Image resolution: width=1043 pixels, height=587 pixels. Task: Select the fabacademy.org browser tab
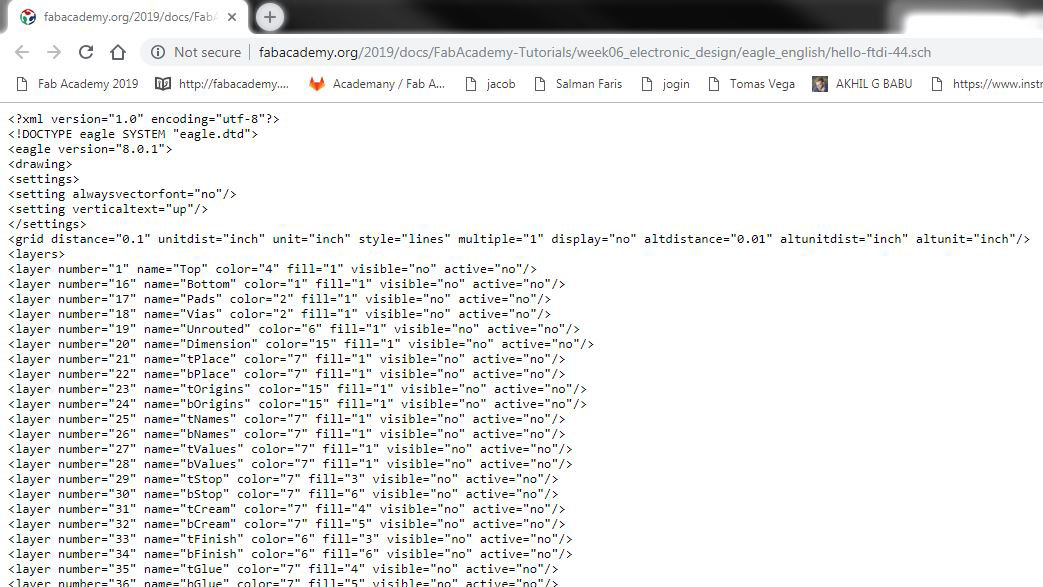pos(128,17)
